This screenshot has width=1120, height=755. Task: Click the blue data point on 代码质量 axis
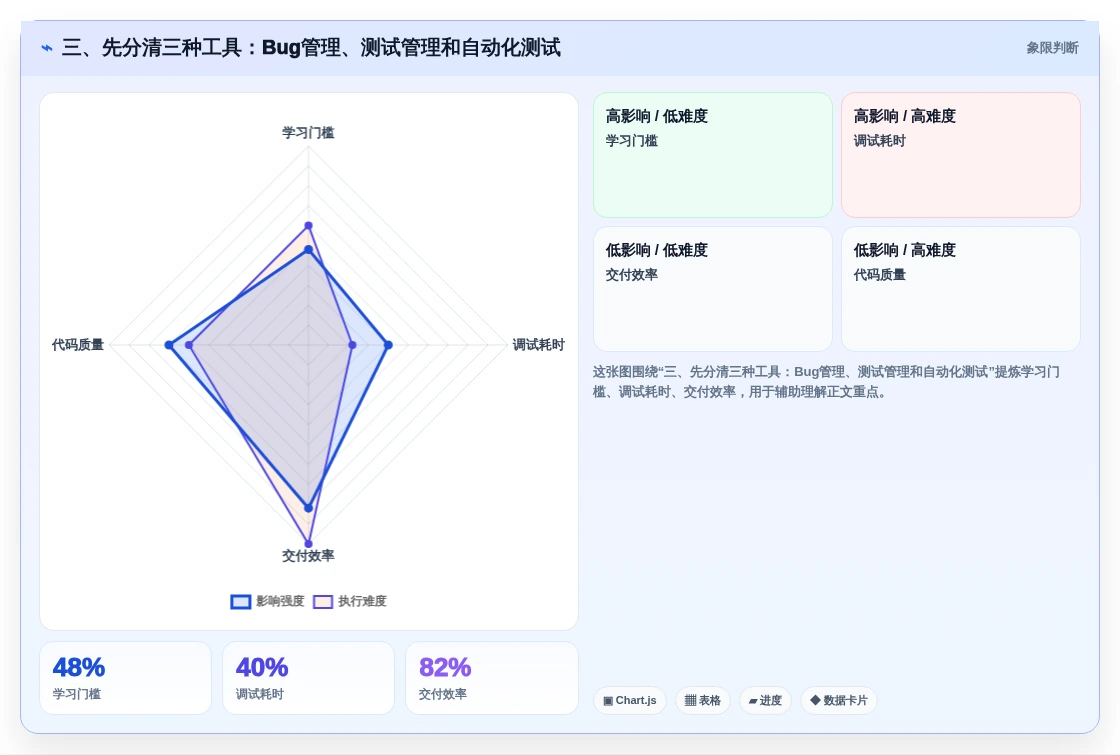coord(169,345)
